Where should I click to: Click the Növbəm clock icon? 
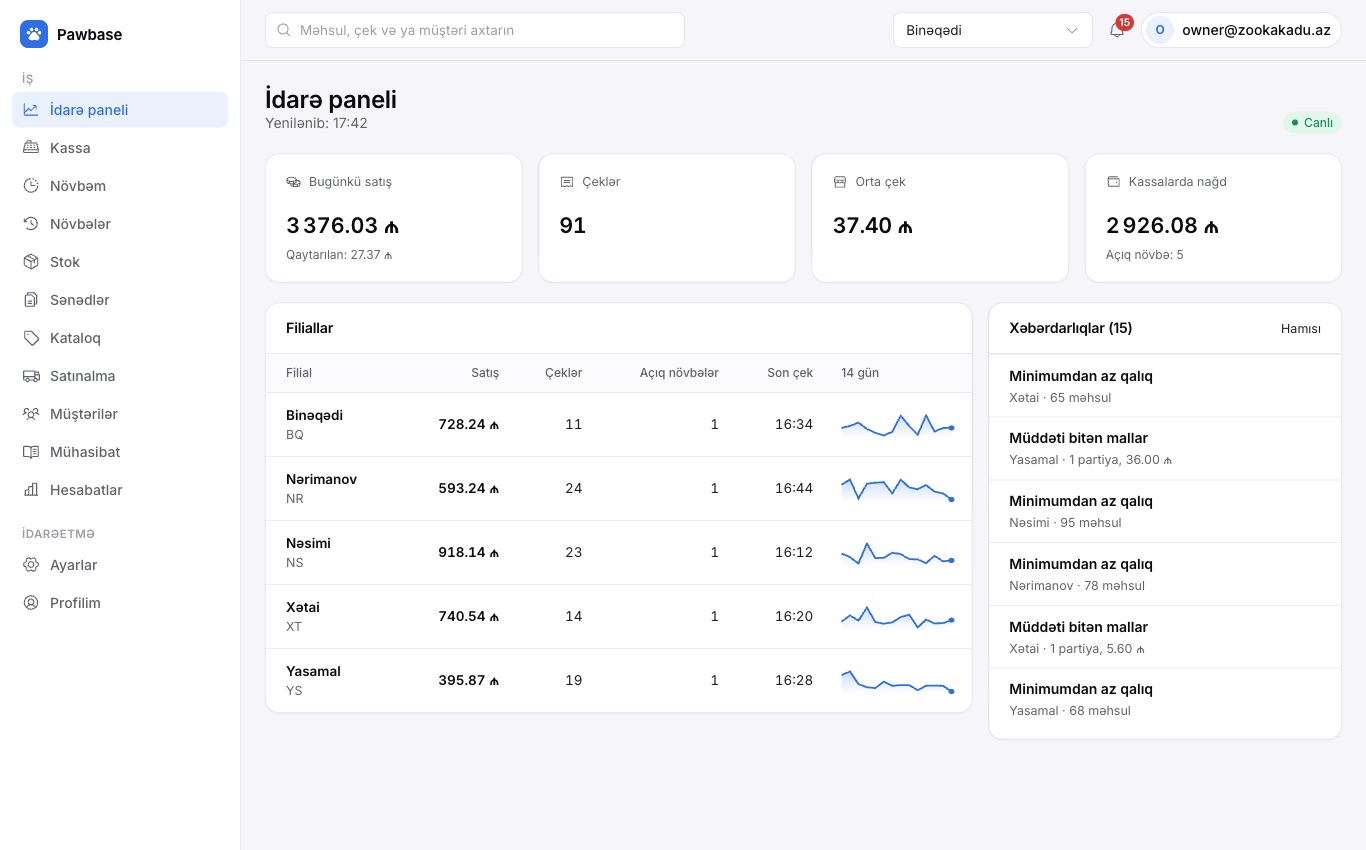(x=31, y=186)
